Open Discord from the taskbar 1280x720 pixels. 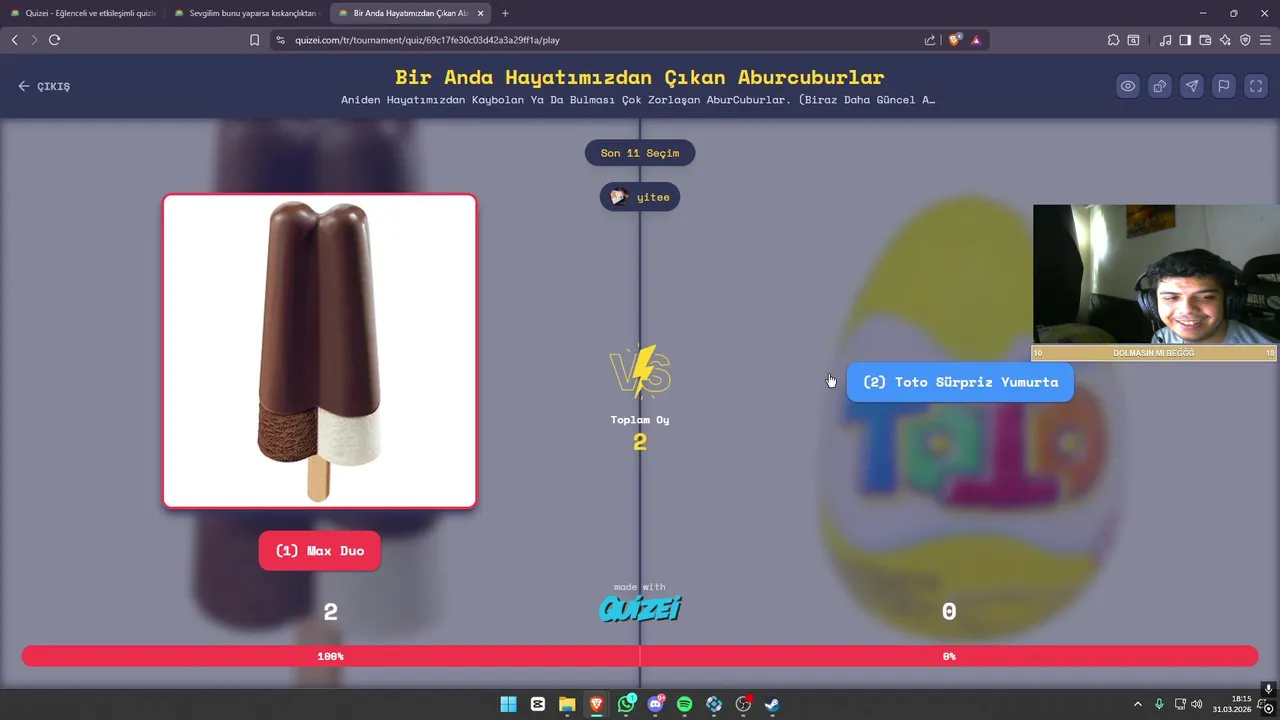pos(656,704)
